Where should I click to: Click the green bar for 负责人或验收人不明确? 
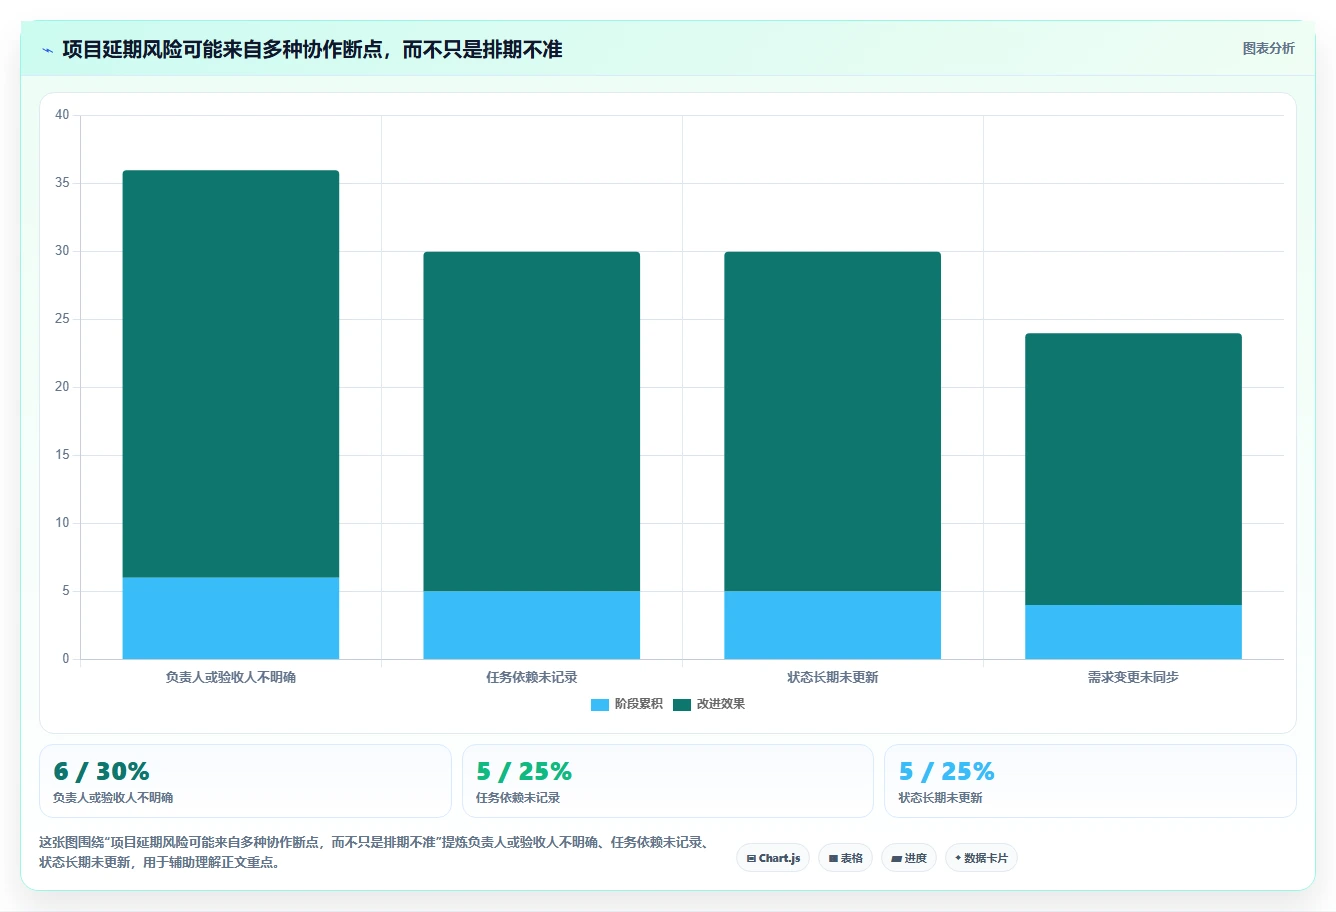tap(231, 374)
